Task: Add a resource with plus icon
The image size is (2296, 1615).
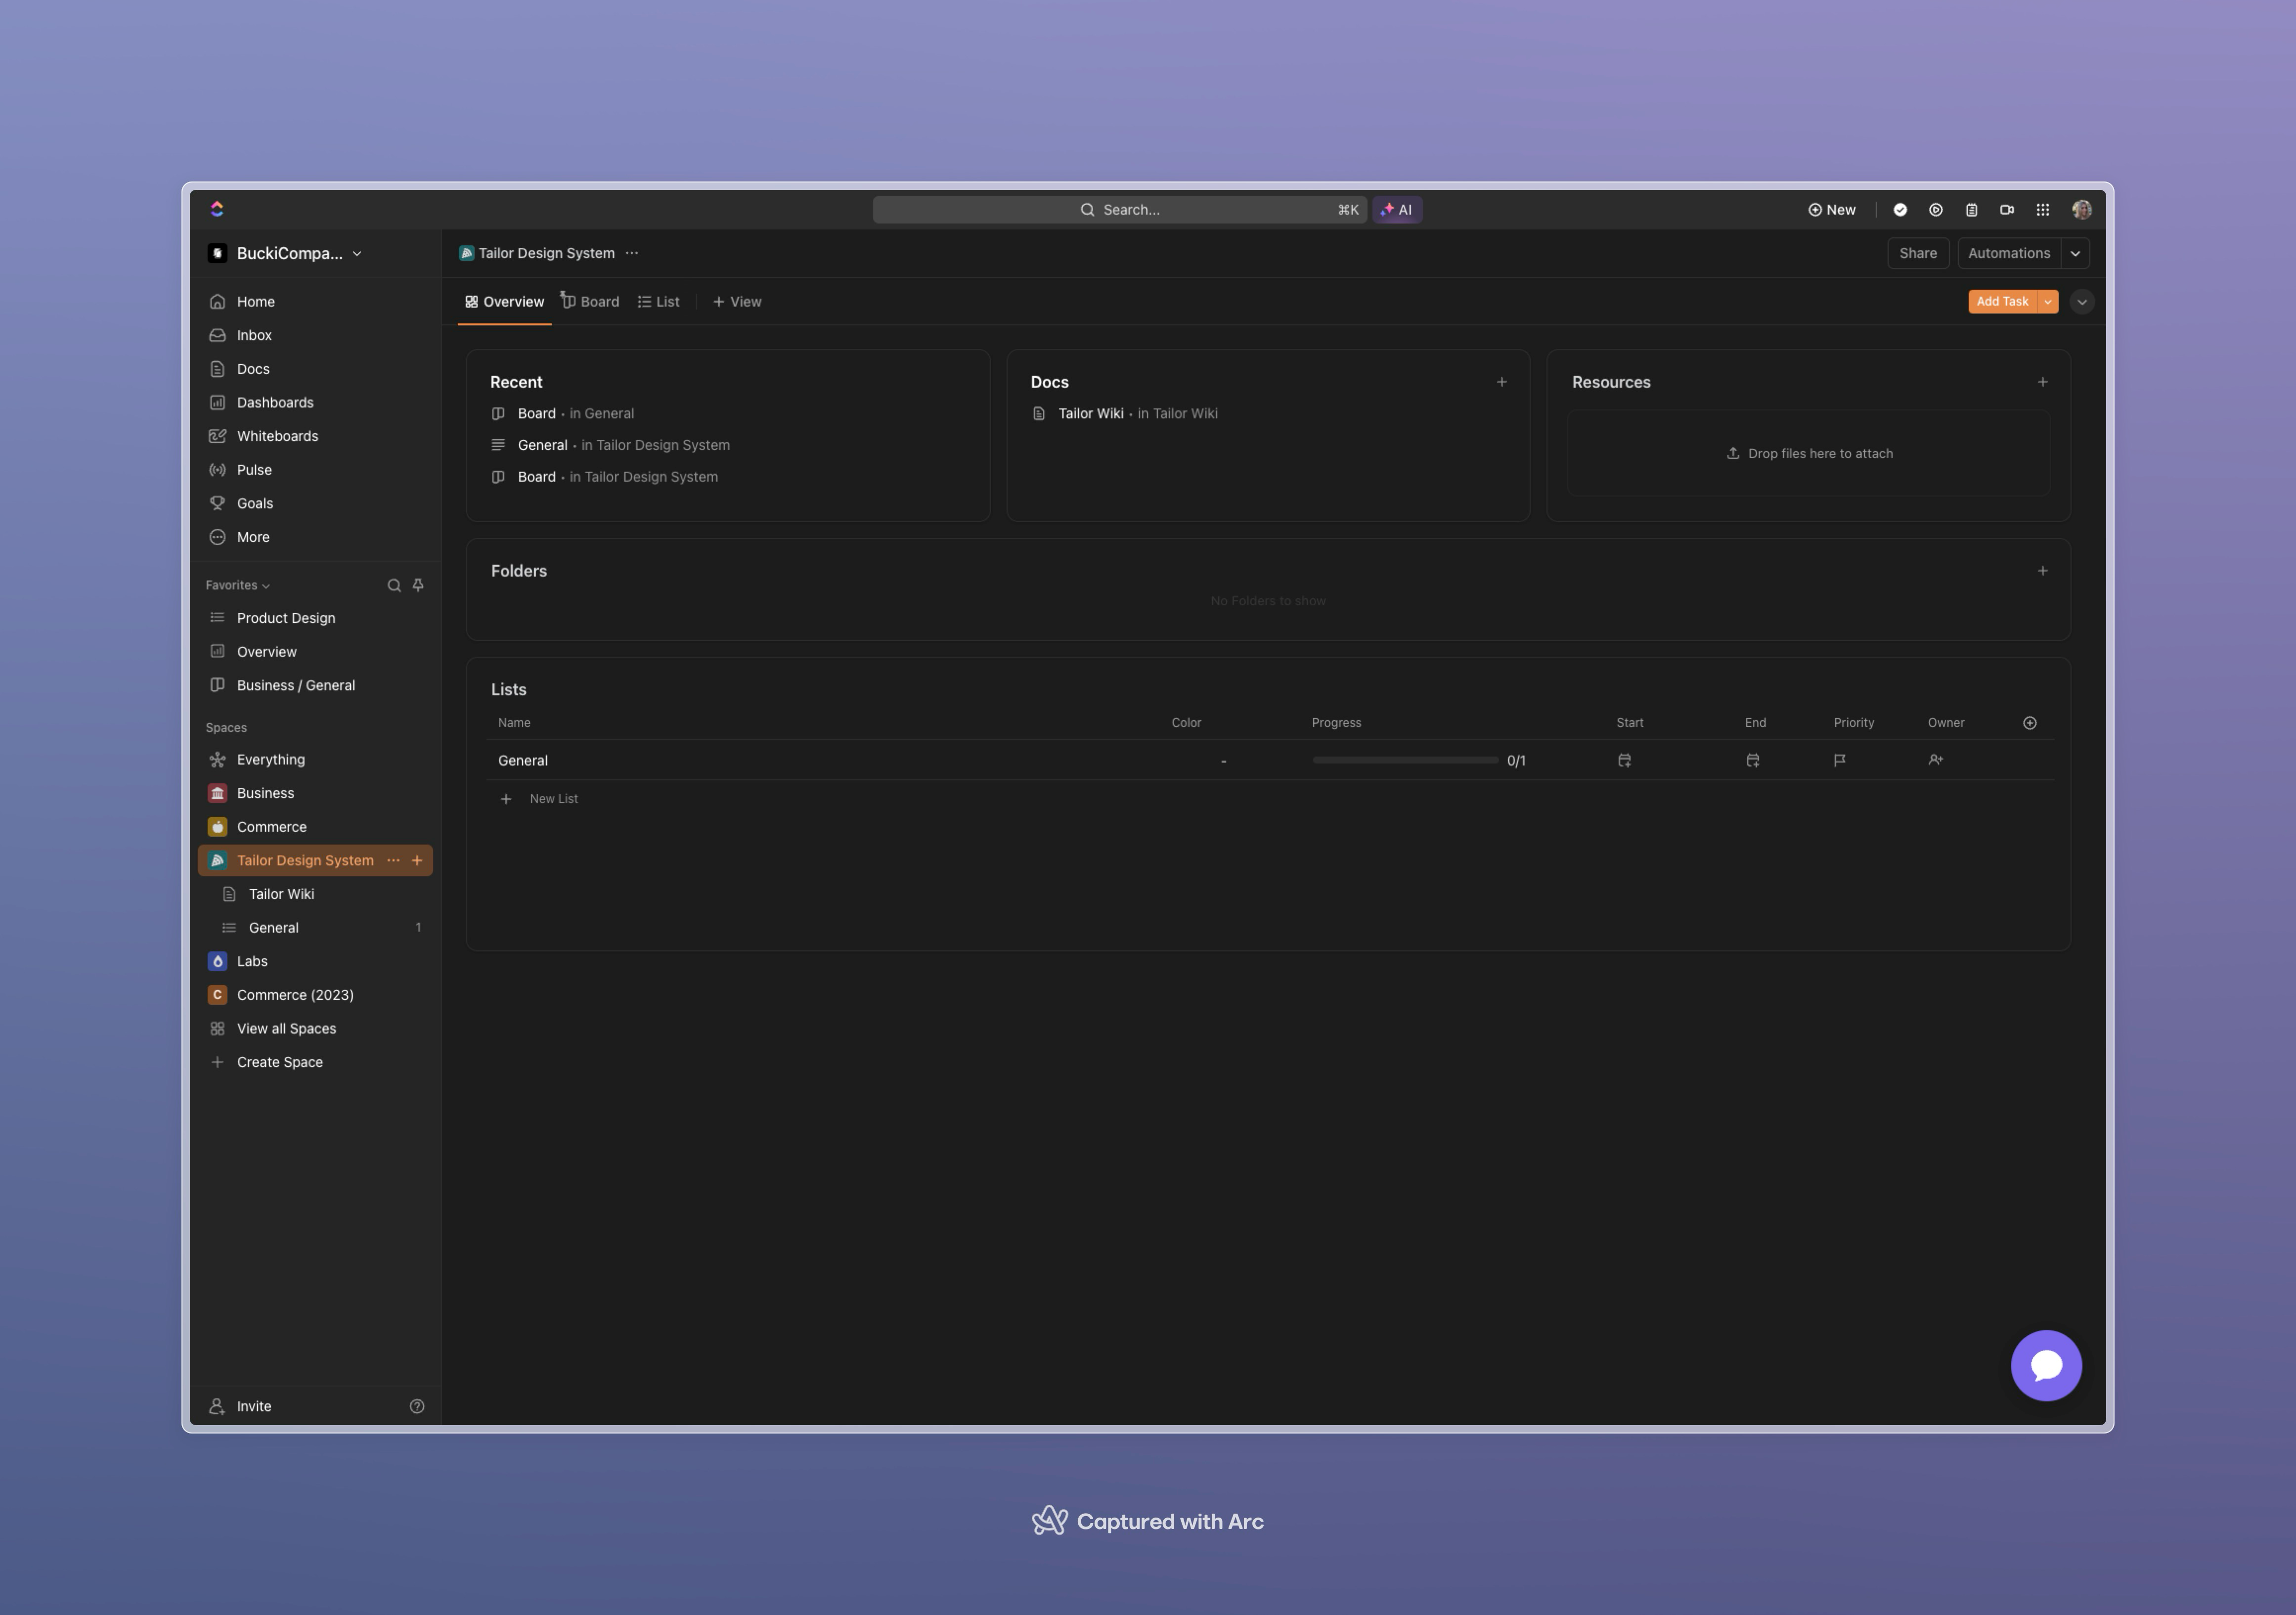Action: (2042, 382)
